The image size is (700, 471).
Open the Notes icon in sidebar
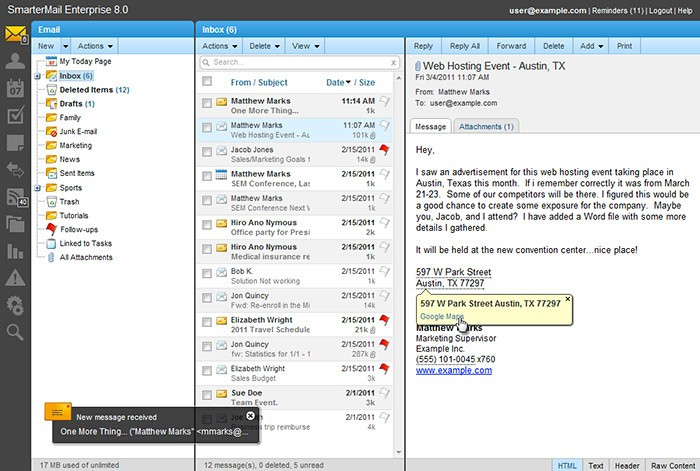click(15, 143)
